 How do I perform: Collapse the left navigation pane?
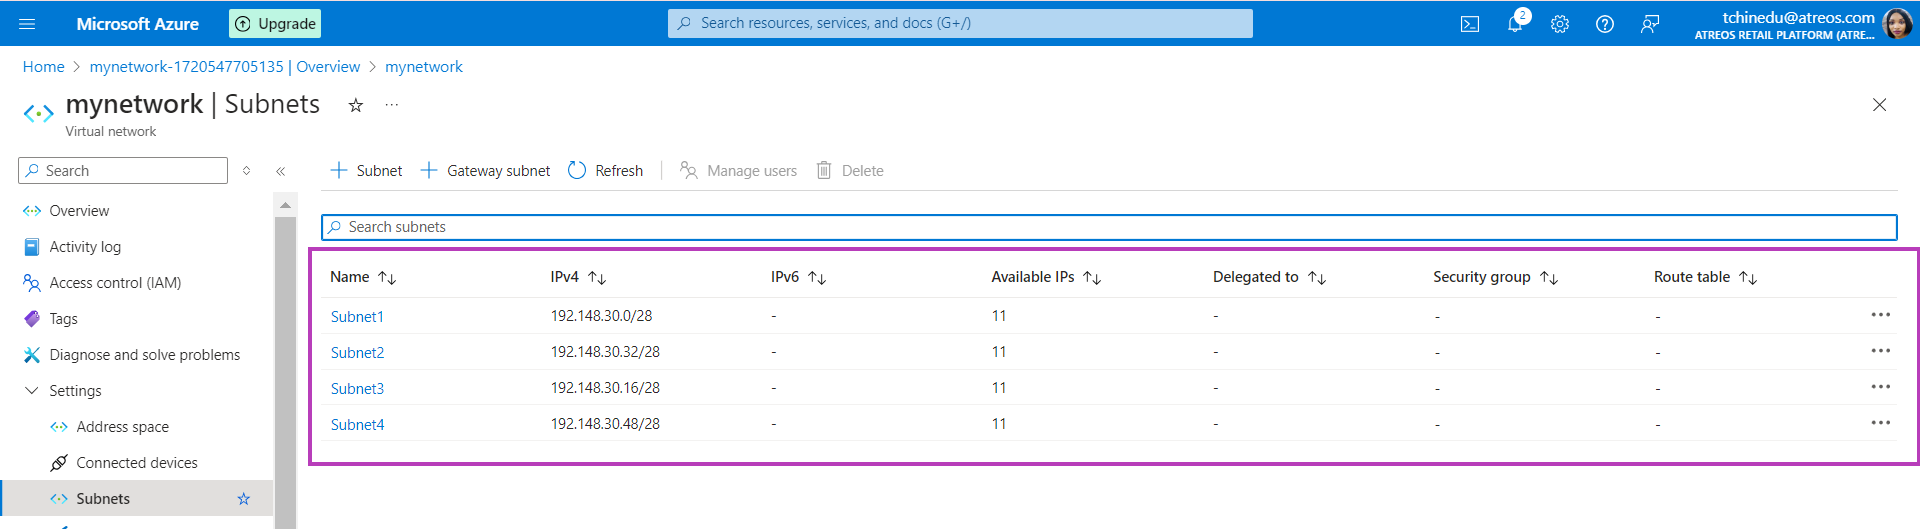[x=281, y=171]
